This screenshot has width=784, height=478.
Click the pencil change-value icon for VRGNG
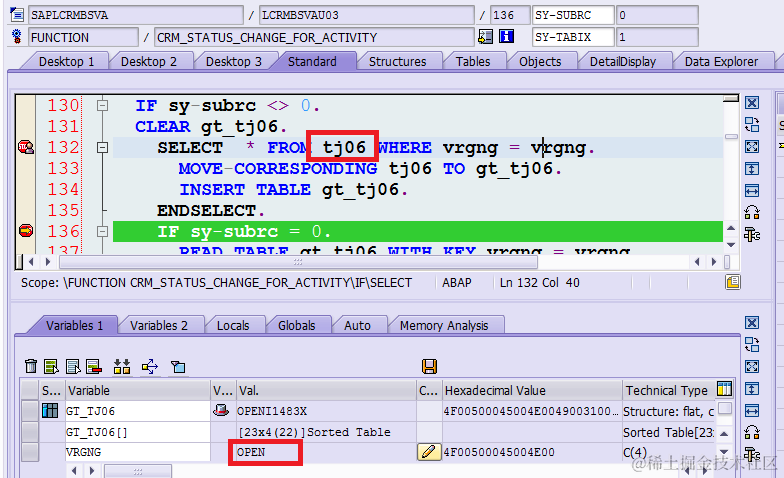[429, 452]
